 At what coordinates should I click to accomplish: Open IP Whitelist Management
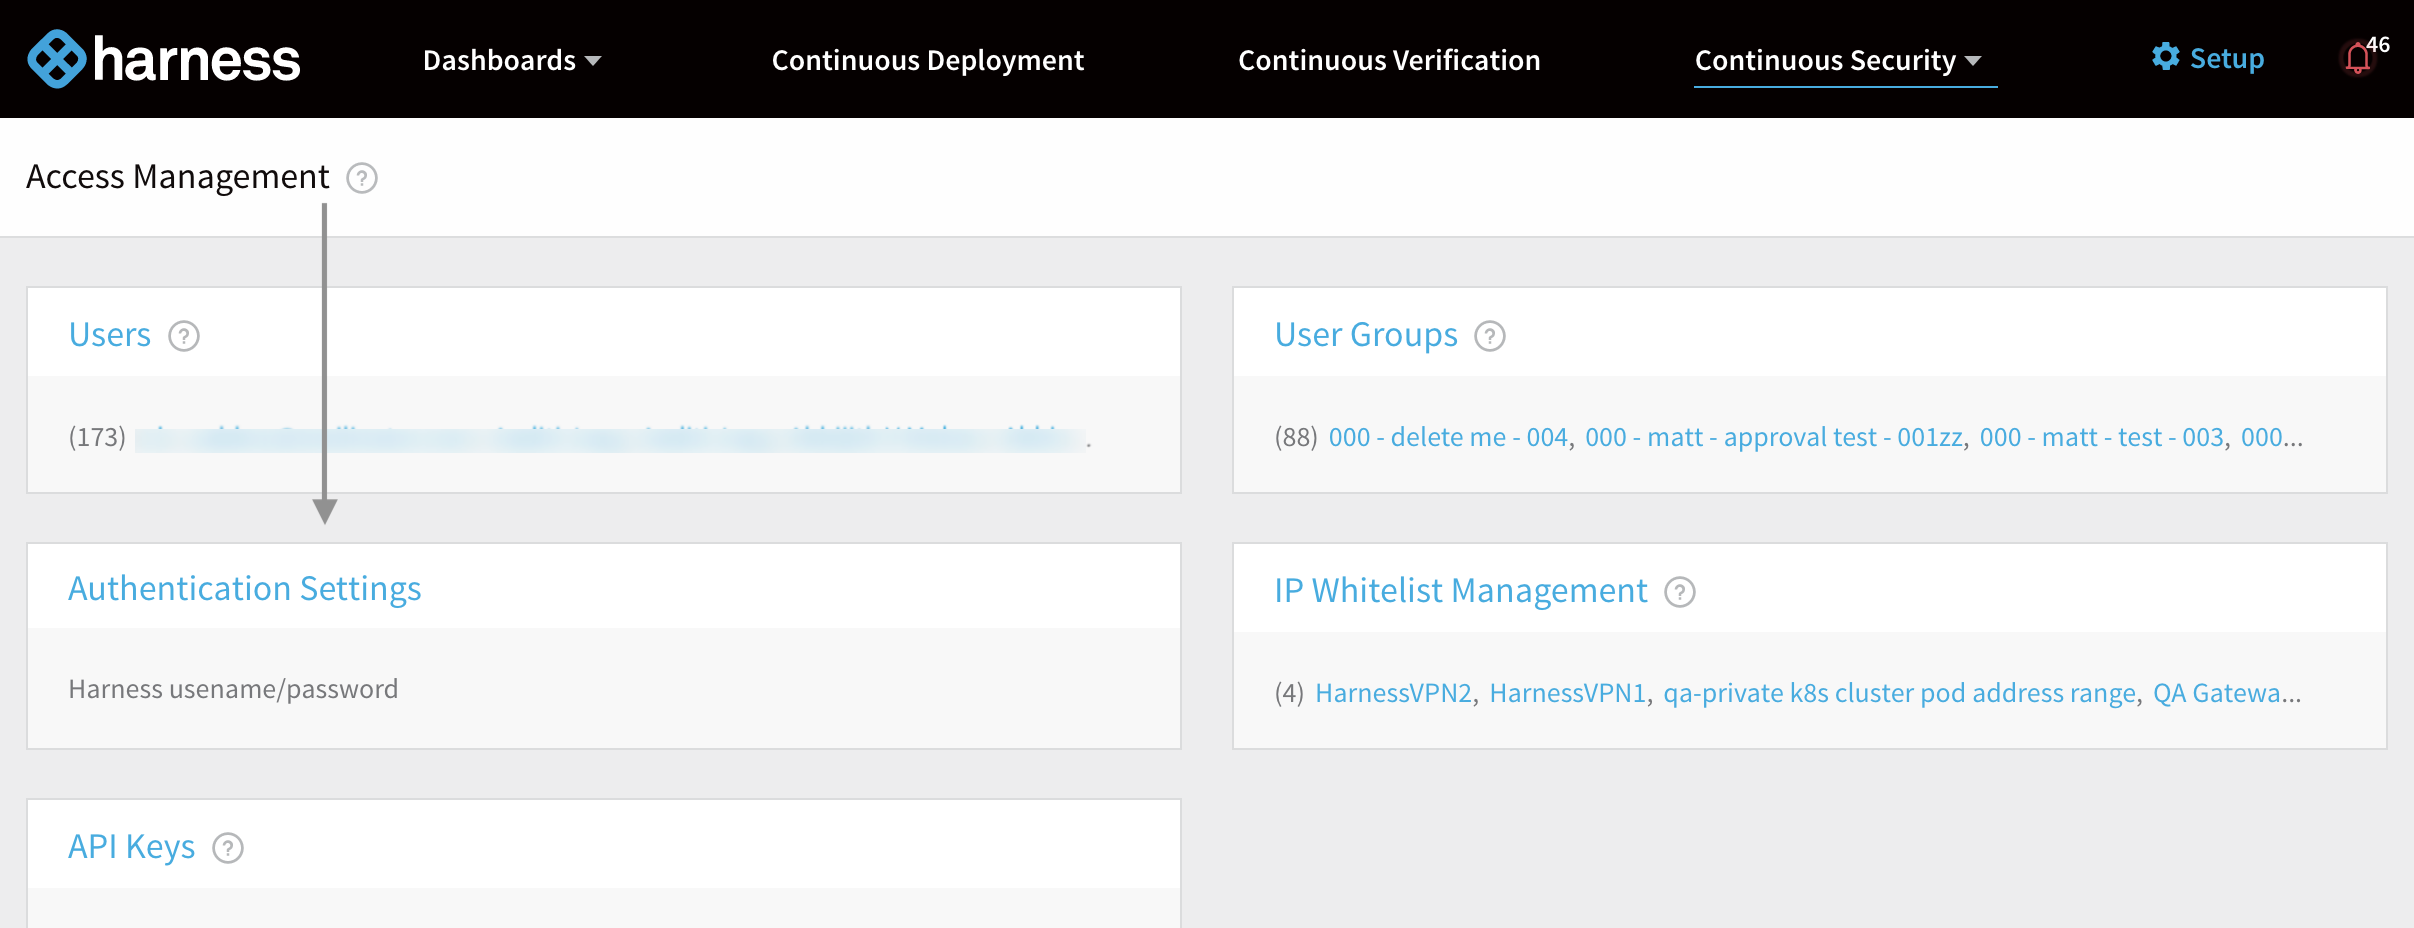tap(1460, 590)
